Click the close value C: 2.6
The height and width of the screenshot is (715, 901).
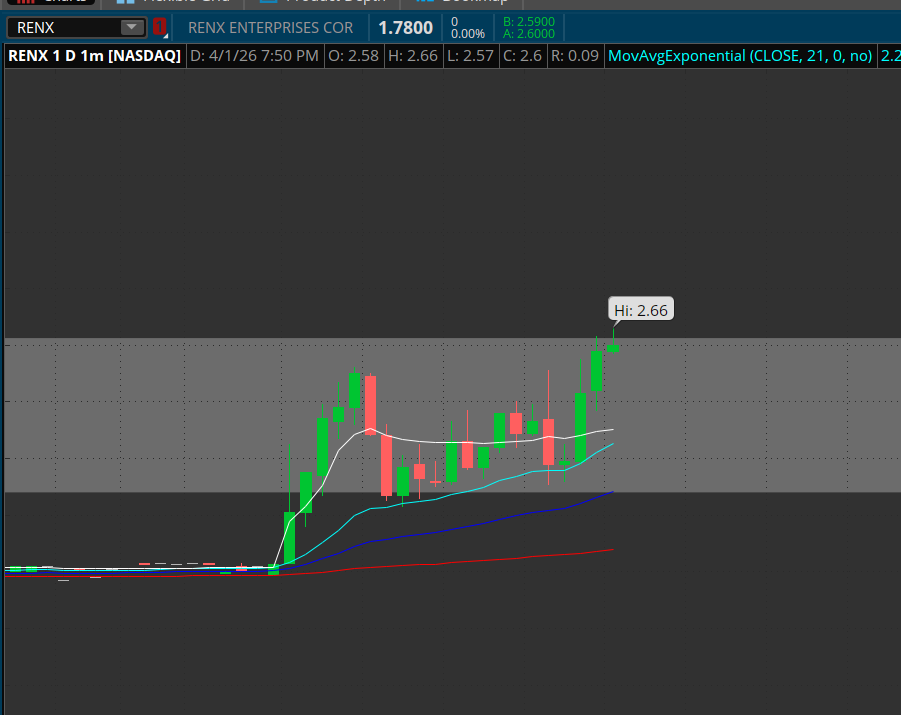click(x=522, y=56)
